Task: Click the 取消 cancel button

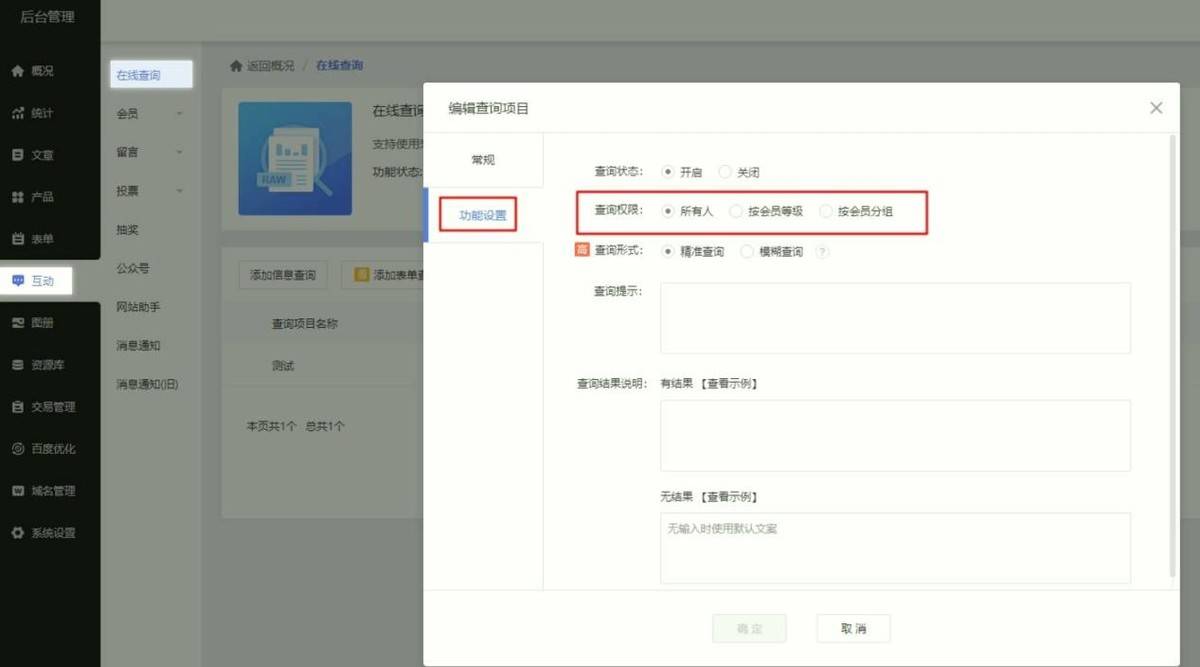Action: (x=853, y=628)
